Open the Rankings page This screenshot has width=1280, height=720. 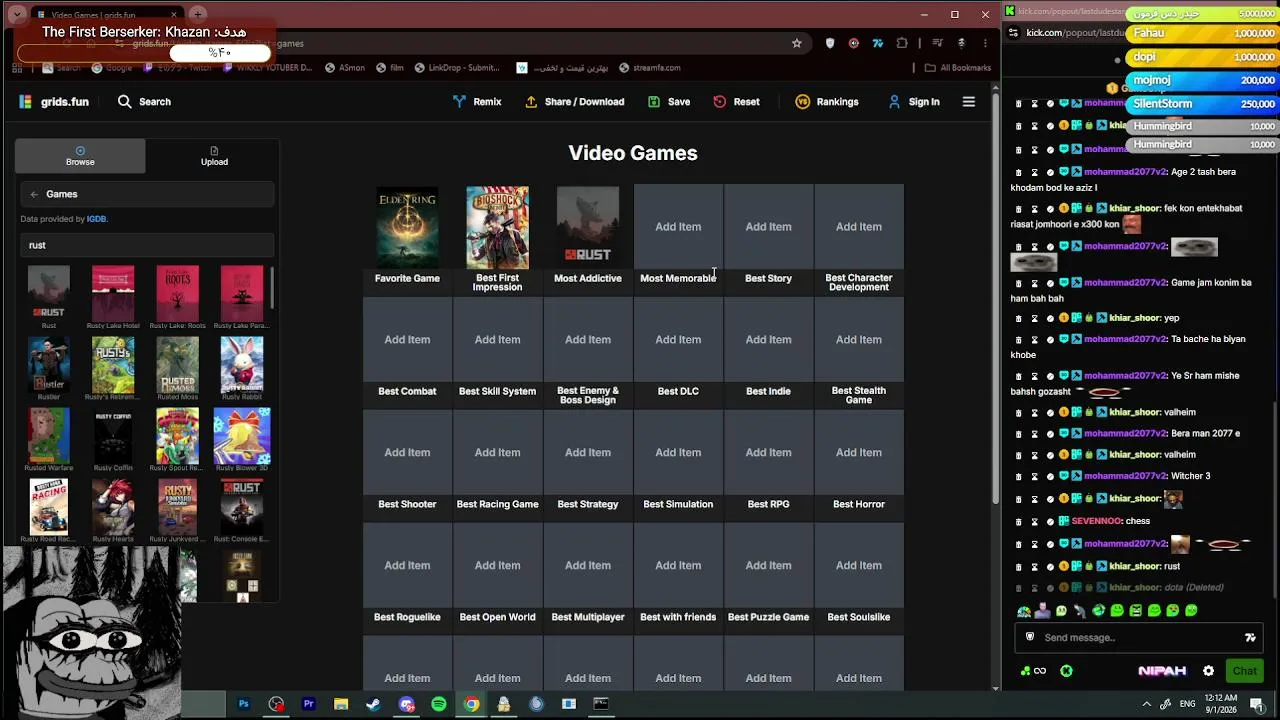tap(827, 101)
